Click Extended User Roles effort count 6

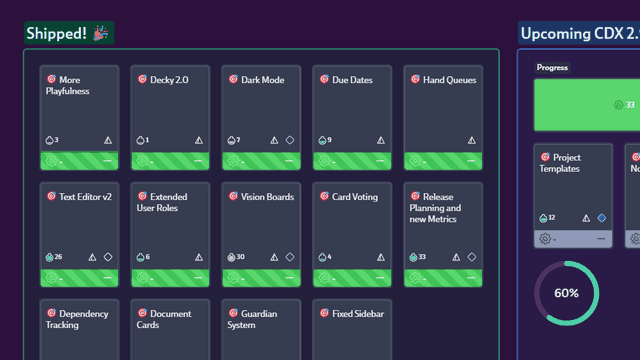(x=143, y=257)
